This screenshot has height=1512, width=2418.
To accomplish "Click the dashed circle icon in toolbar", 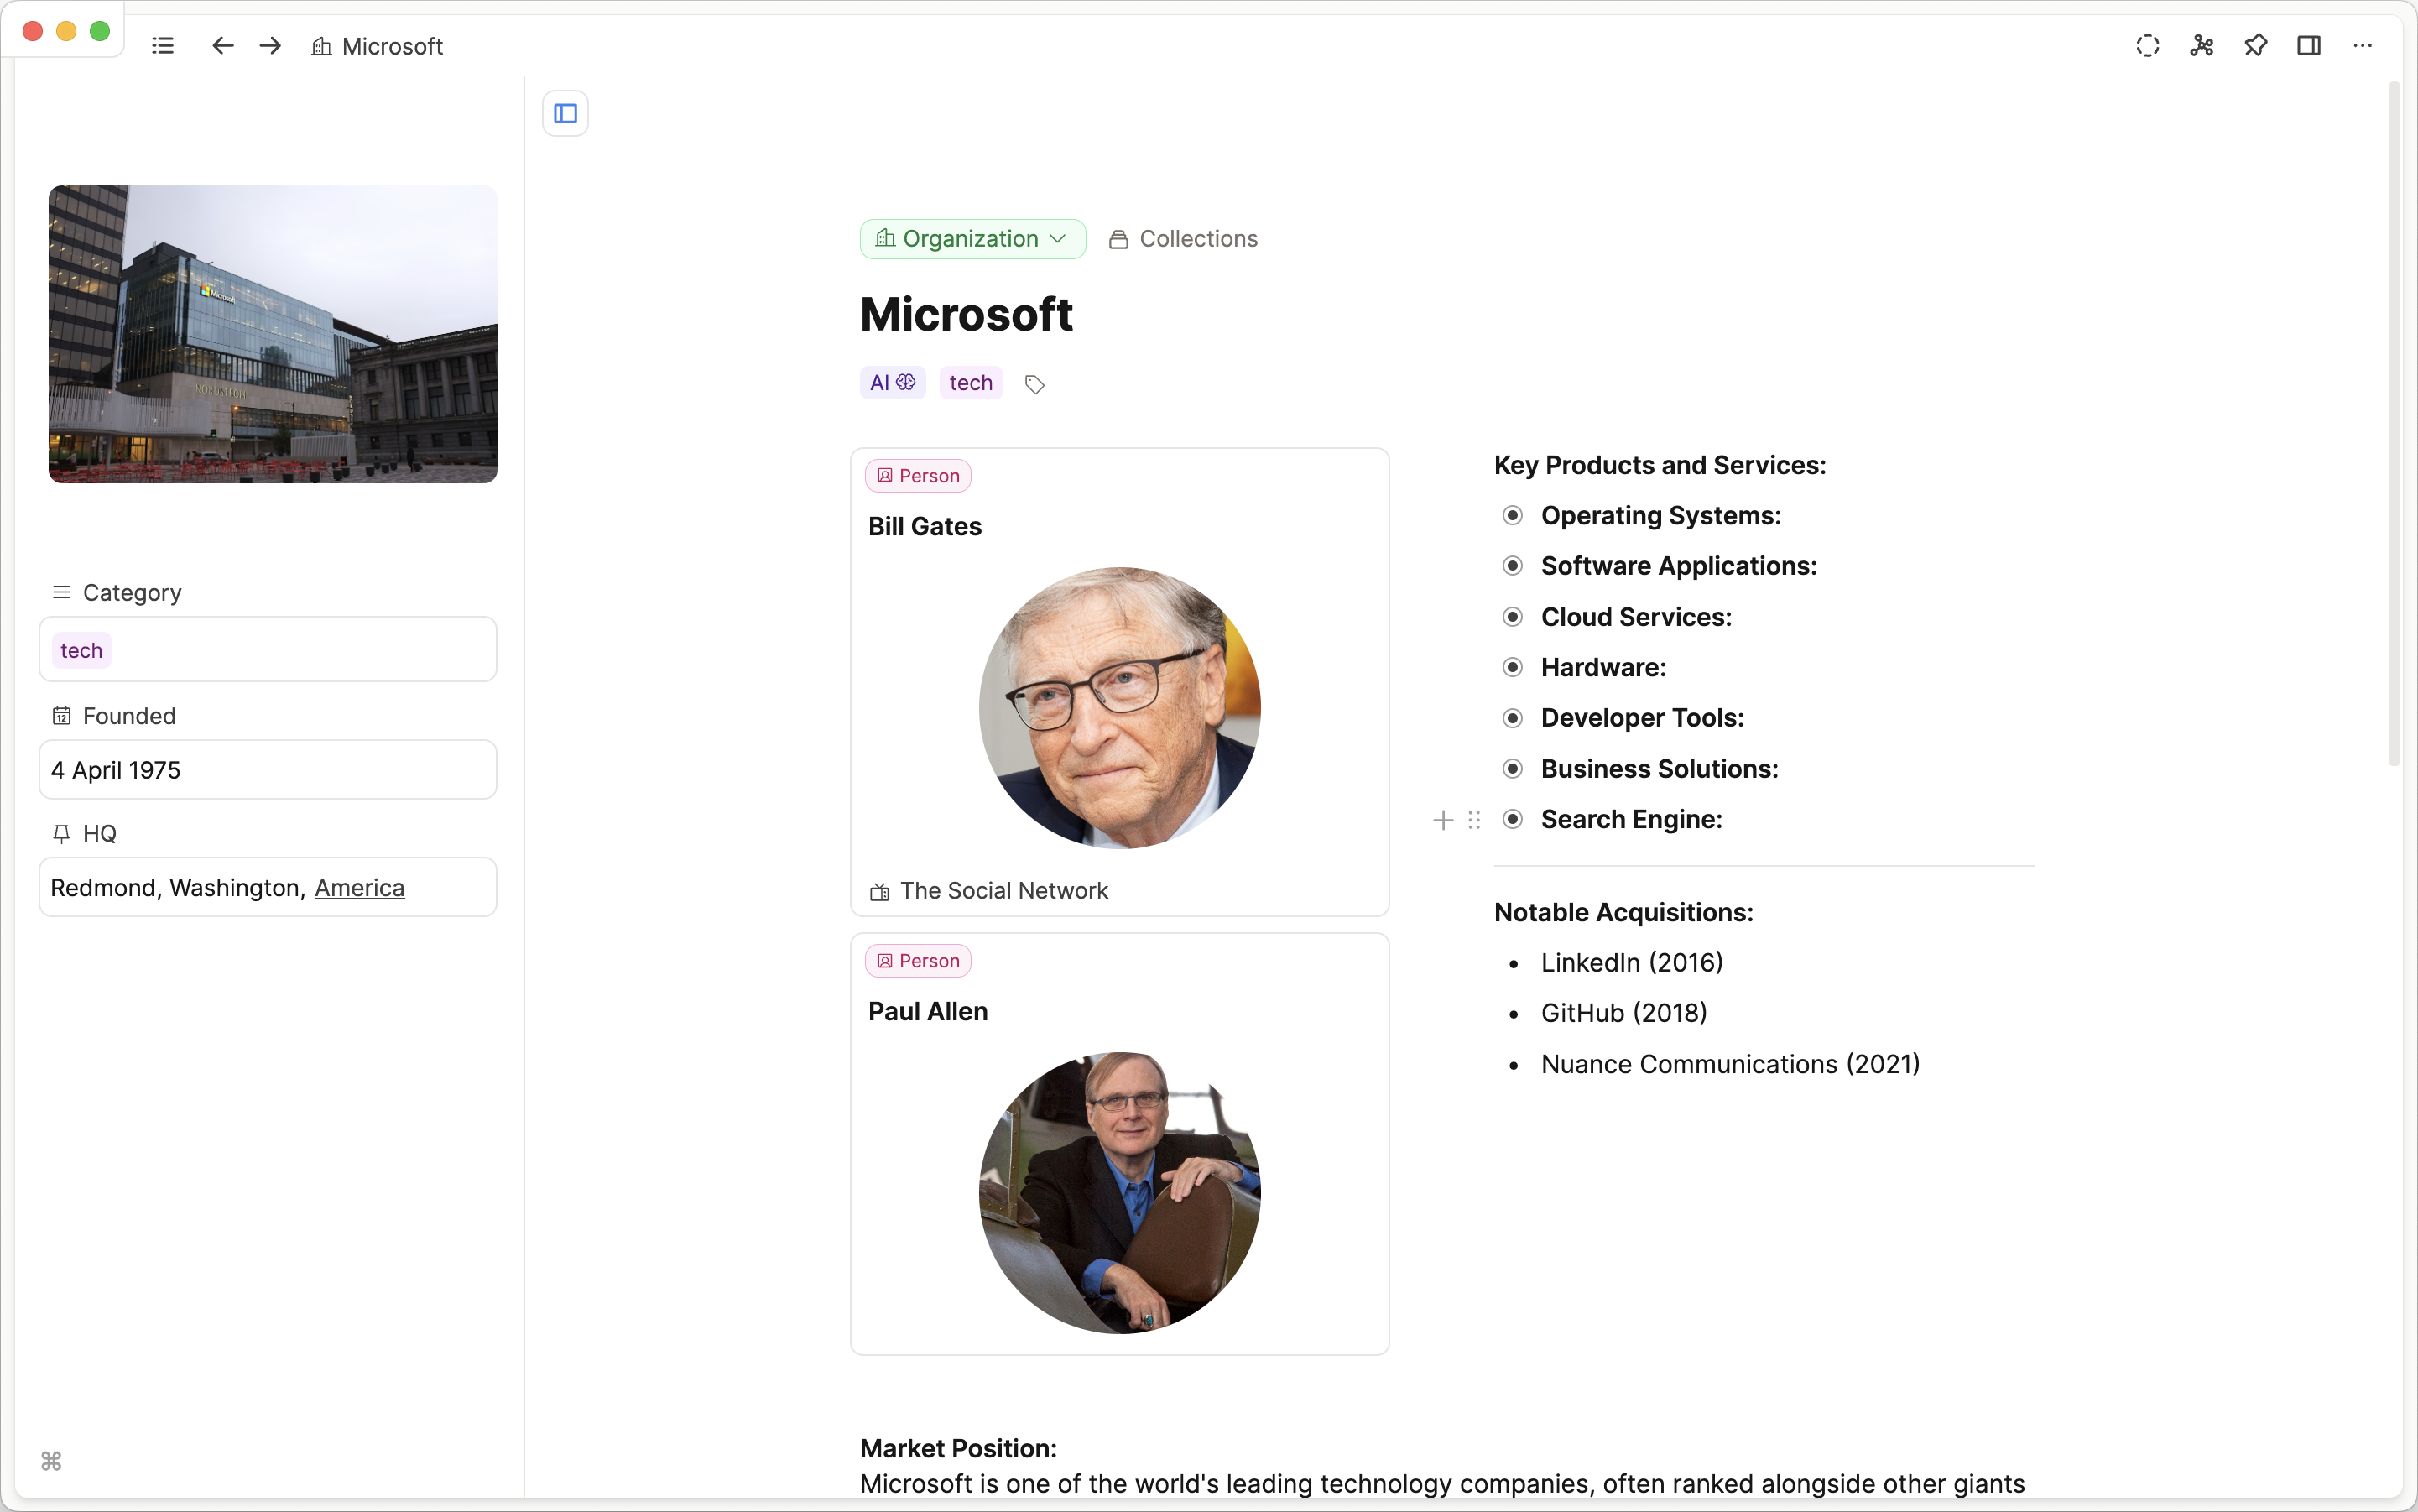I will [x=2147, y=46].
